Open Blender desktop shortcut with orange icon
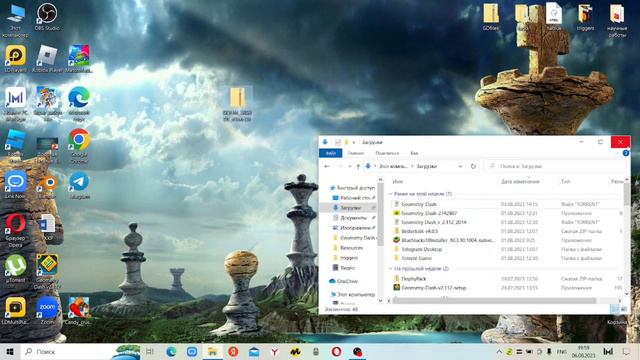The height and width of the screenshot is (360, 640). (x=47, y=186)
